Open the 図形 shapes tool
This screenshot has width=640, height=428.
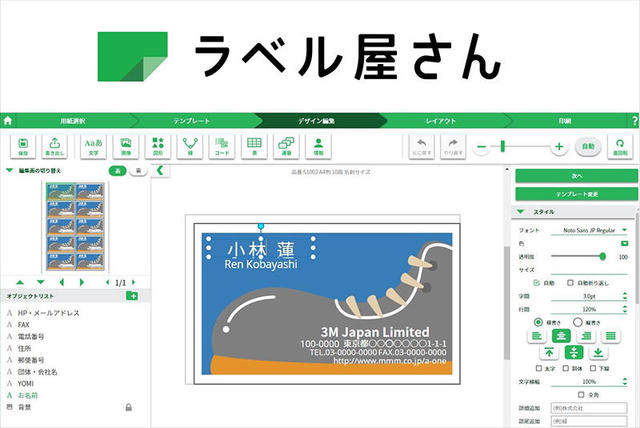(x=158, y=146)
